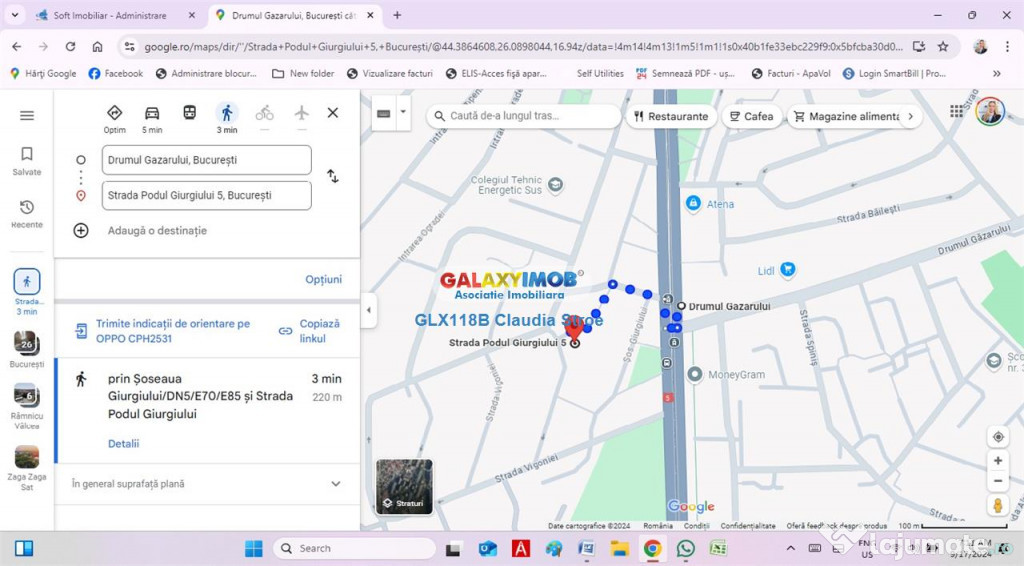The width and height of the screenshot is (1024, 566).
Task: Select the Strada 3 min sidebar route
Action: (27, 292)
